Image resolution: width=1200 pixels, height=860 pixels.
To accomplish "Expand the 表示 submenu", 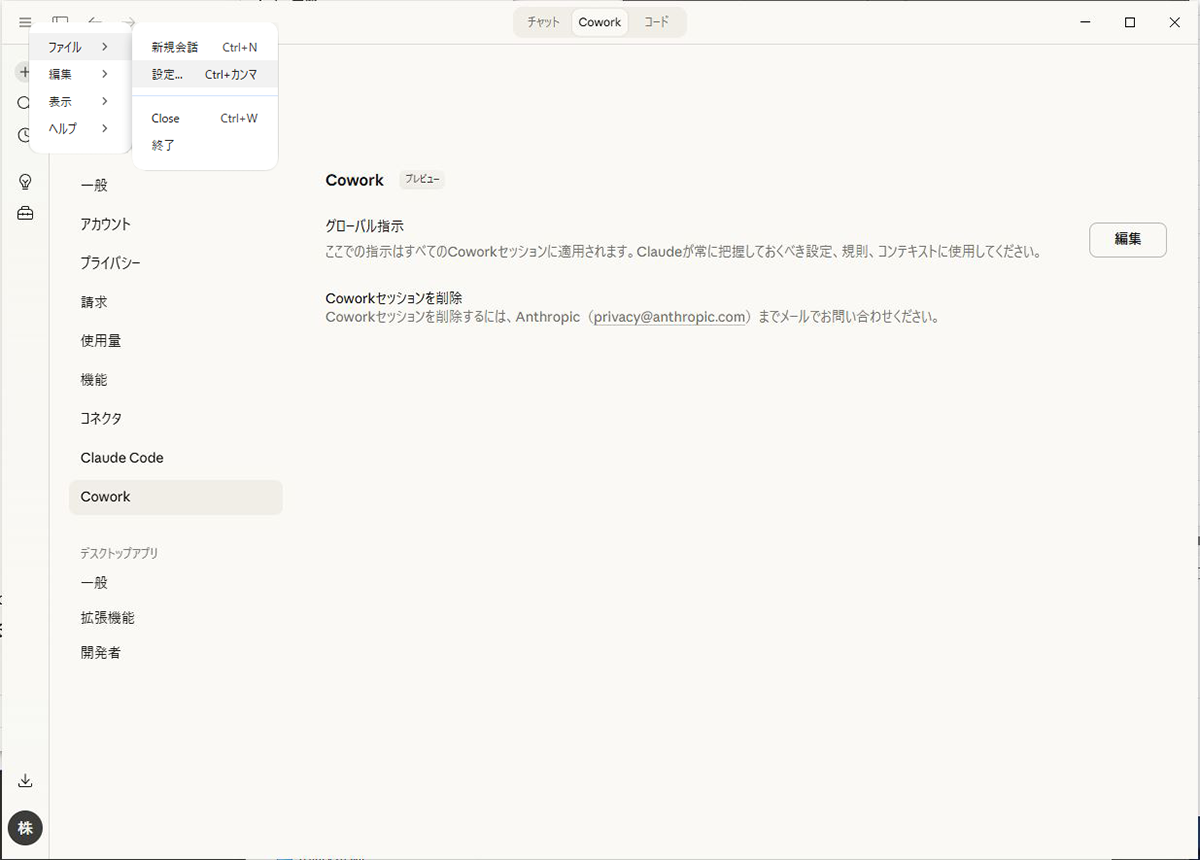I will click(78, 101).
